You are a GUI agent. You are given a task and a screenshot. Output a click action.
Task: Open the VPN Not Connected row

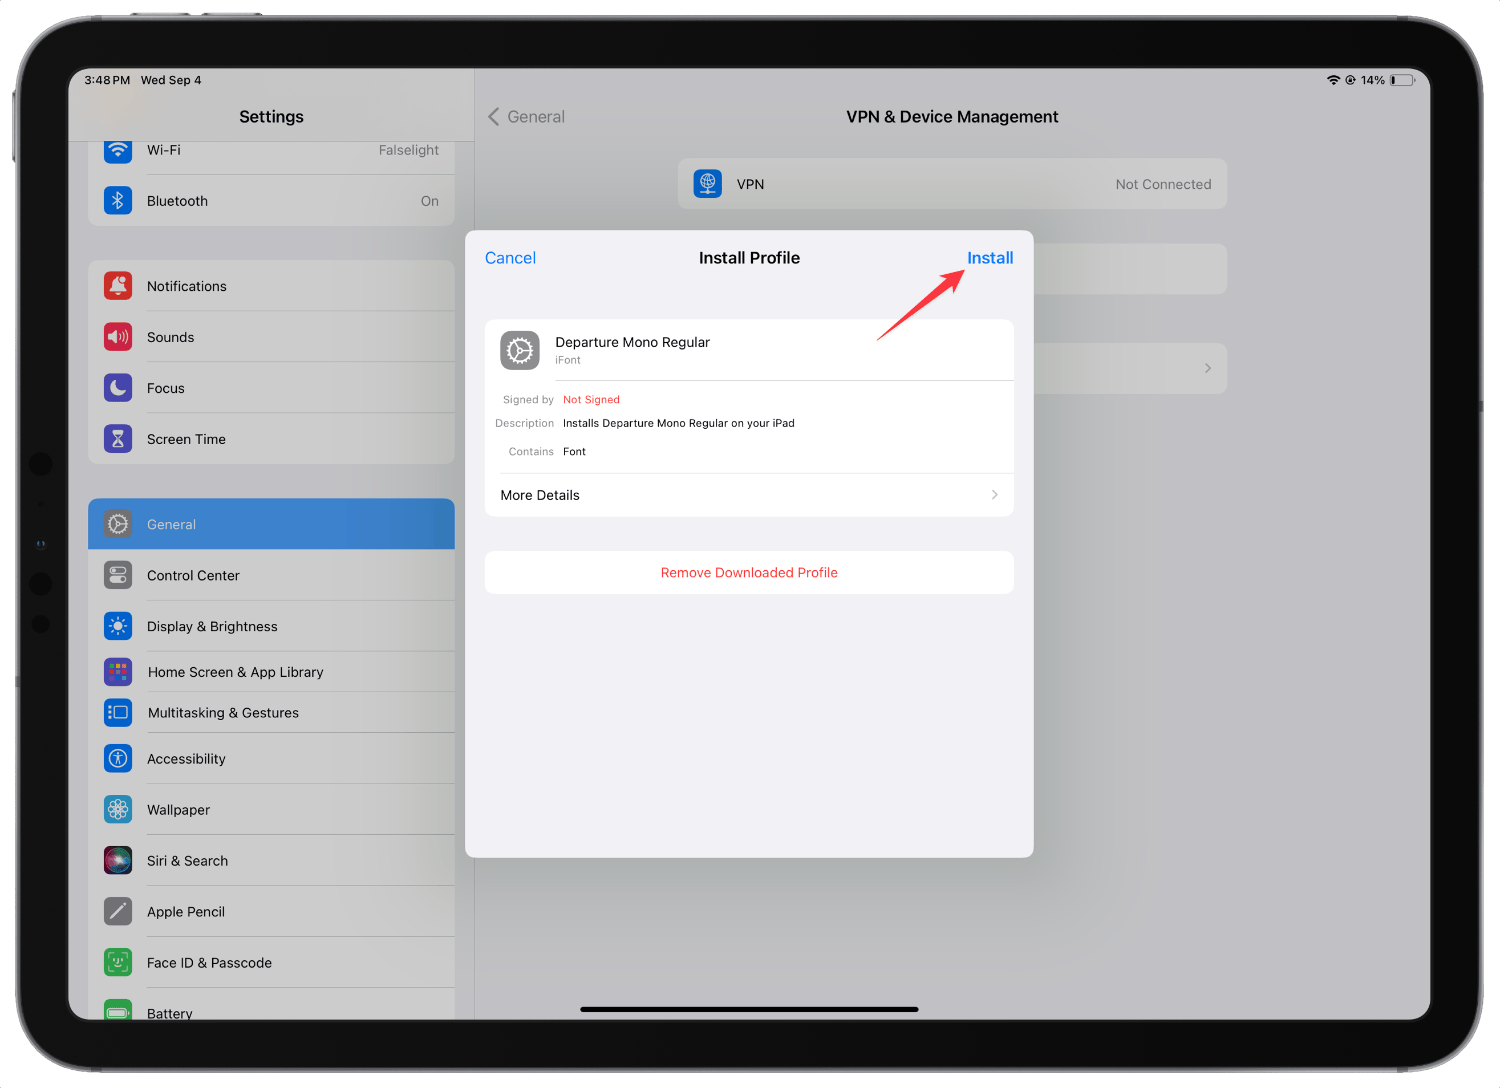coord(952,184)
